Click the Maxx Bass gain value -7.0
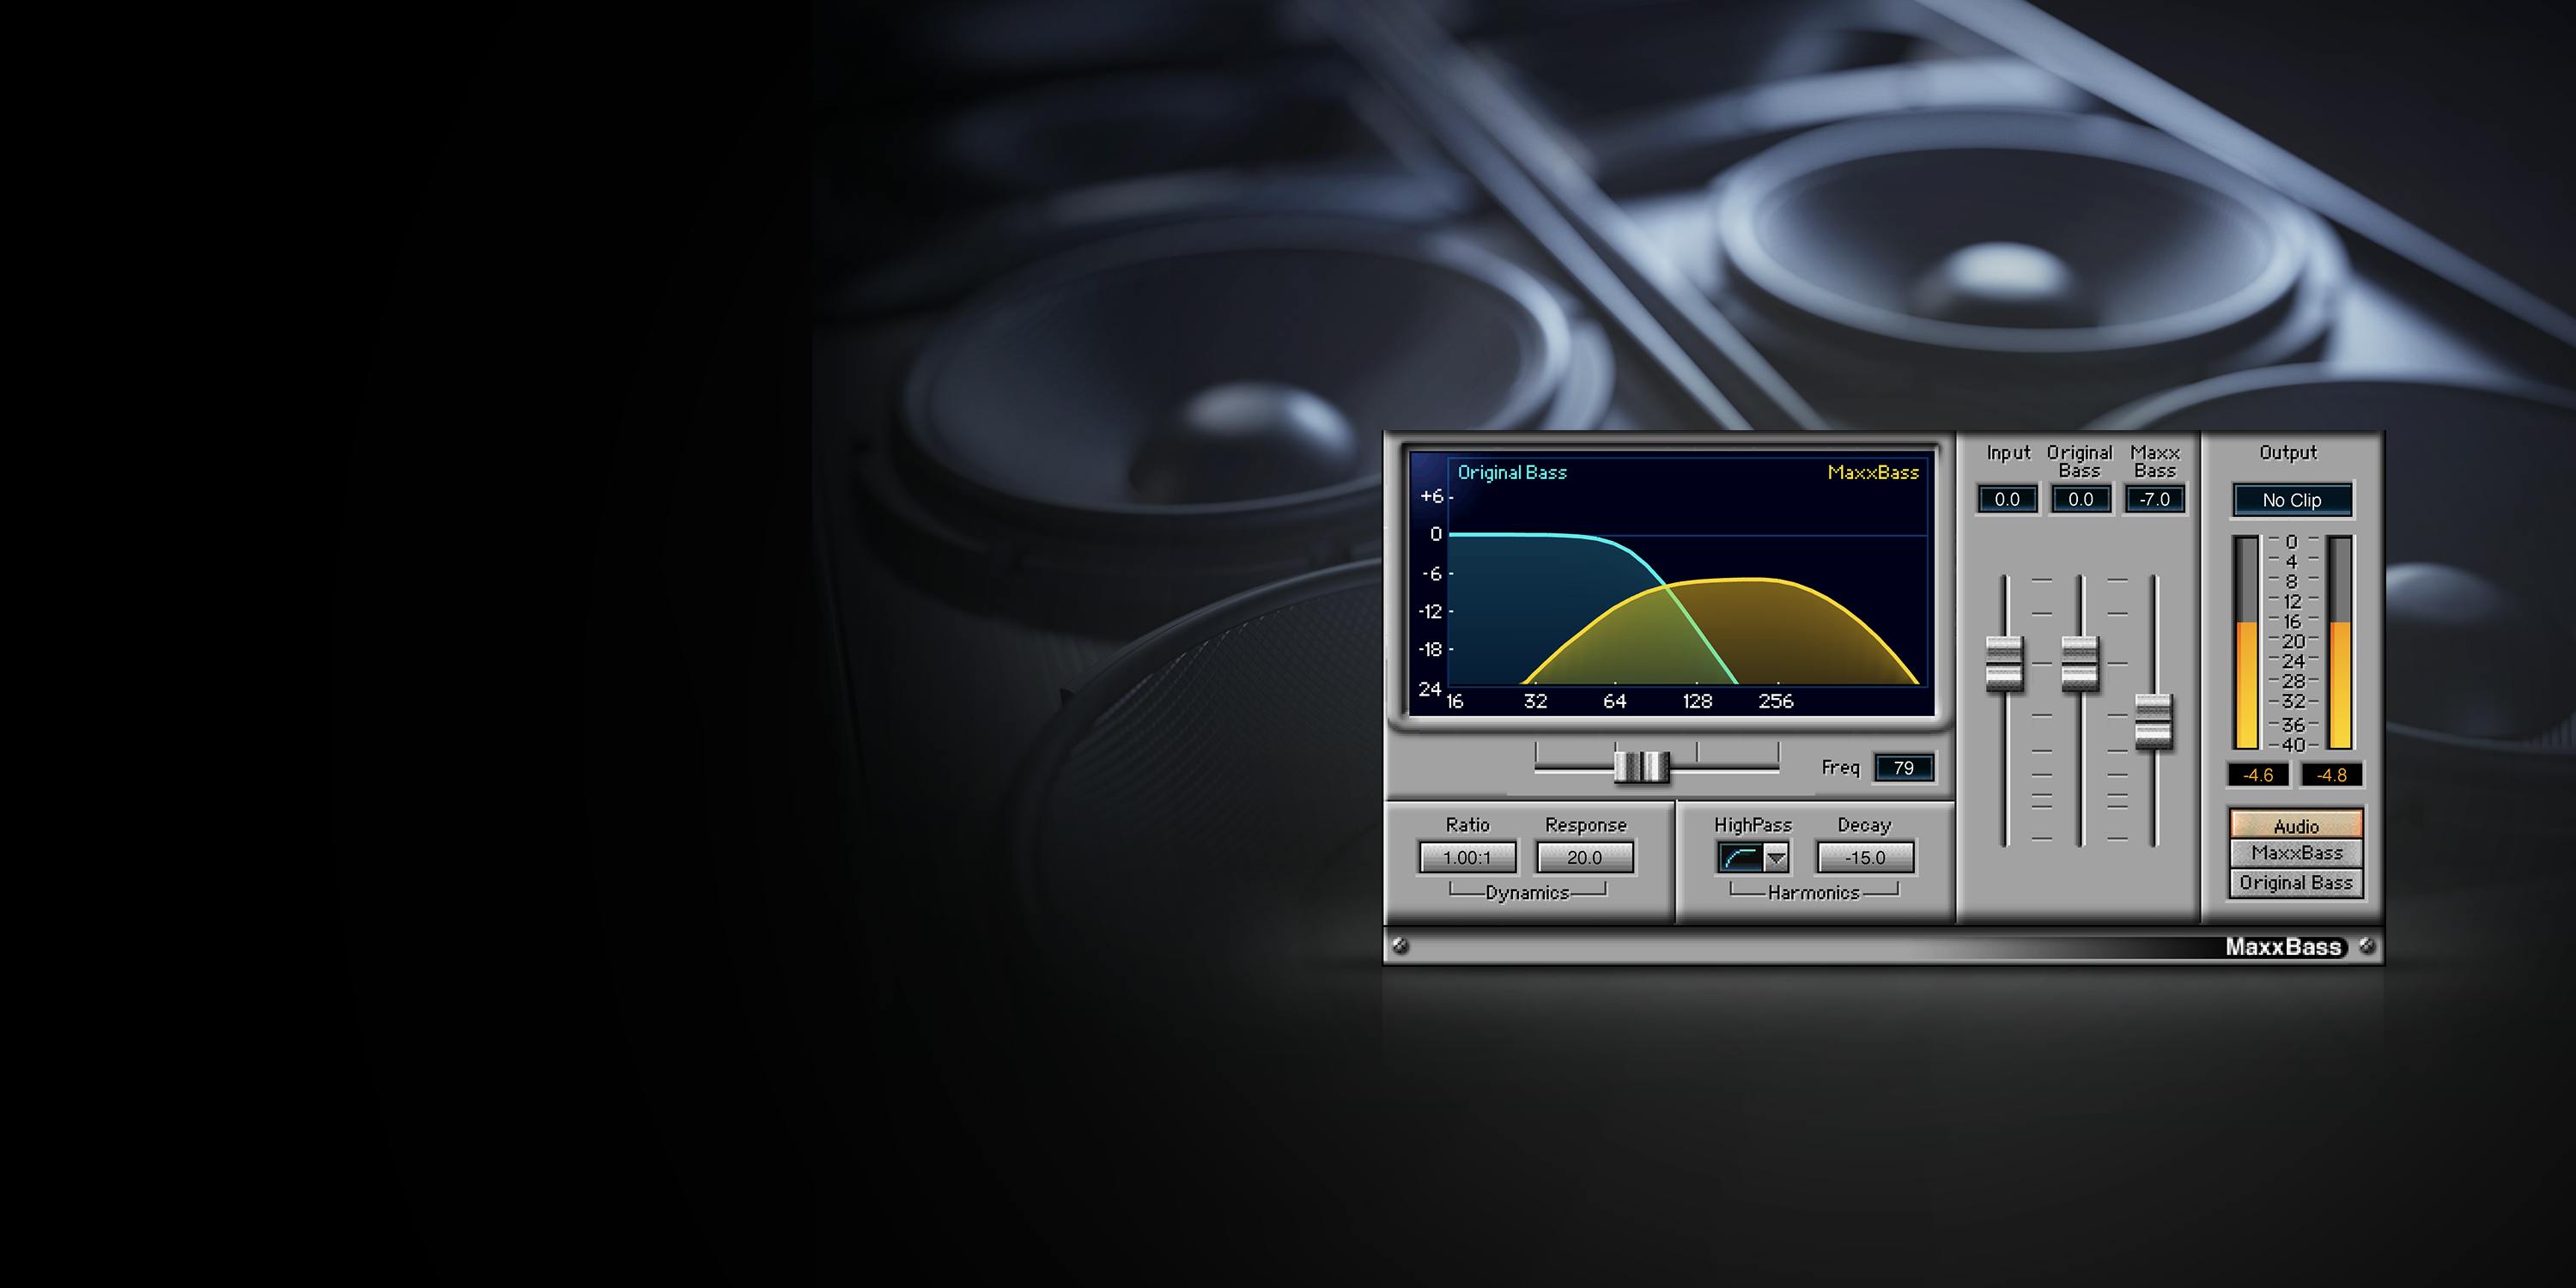2576x1288 pixels. point(2155,499)
